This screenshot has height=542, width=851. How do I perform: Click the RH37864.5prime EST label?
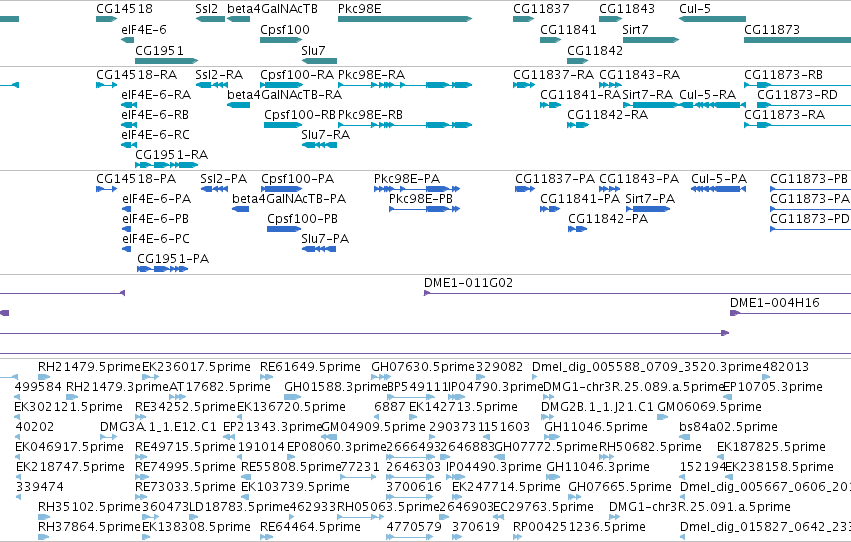tap(89, 527)
